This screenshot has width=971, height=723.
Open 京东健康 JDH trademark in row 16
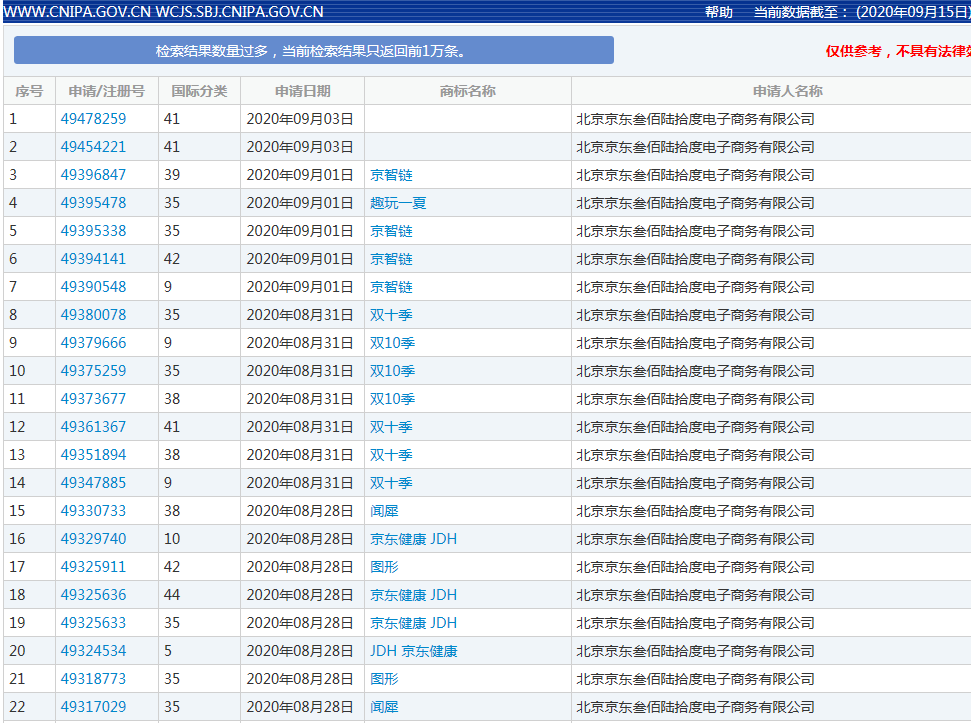tap(414, 539)
